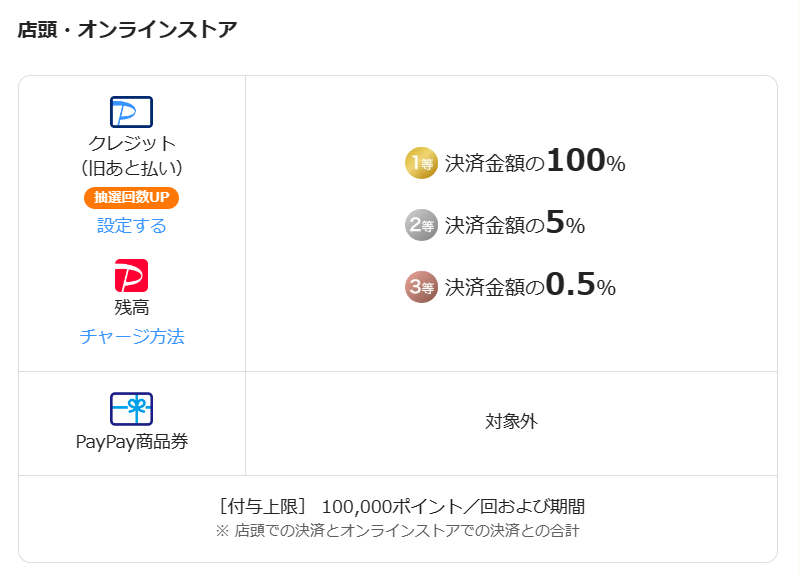
Task: Open the 設定する link
Action: click(x=131, y=226)
